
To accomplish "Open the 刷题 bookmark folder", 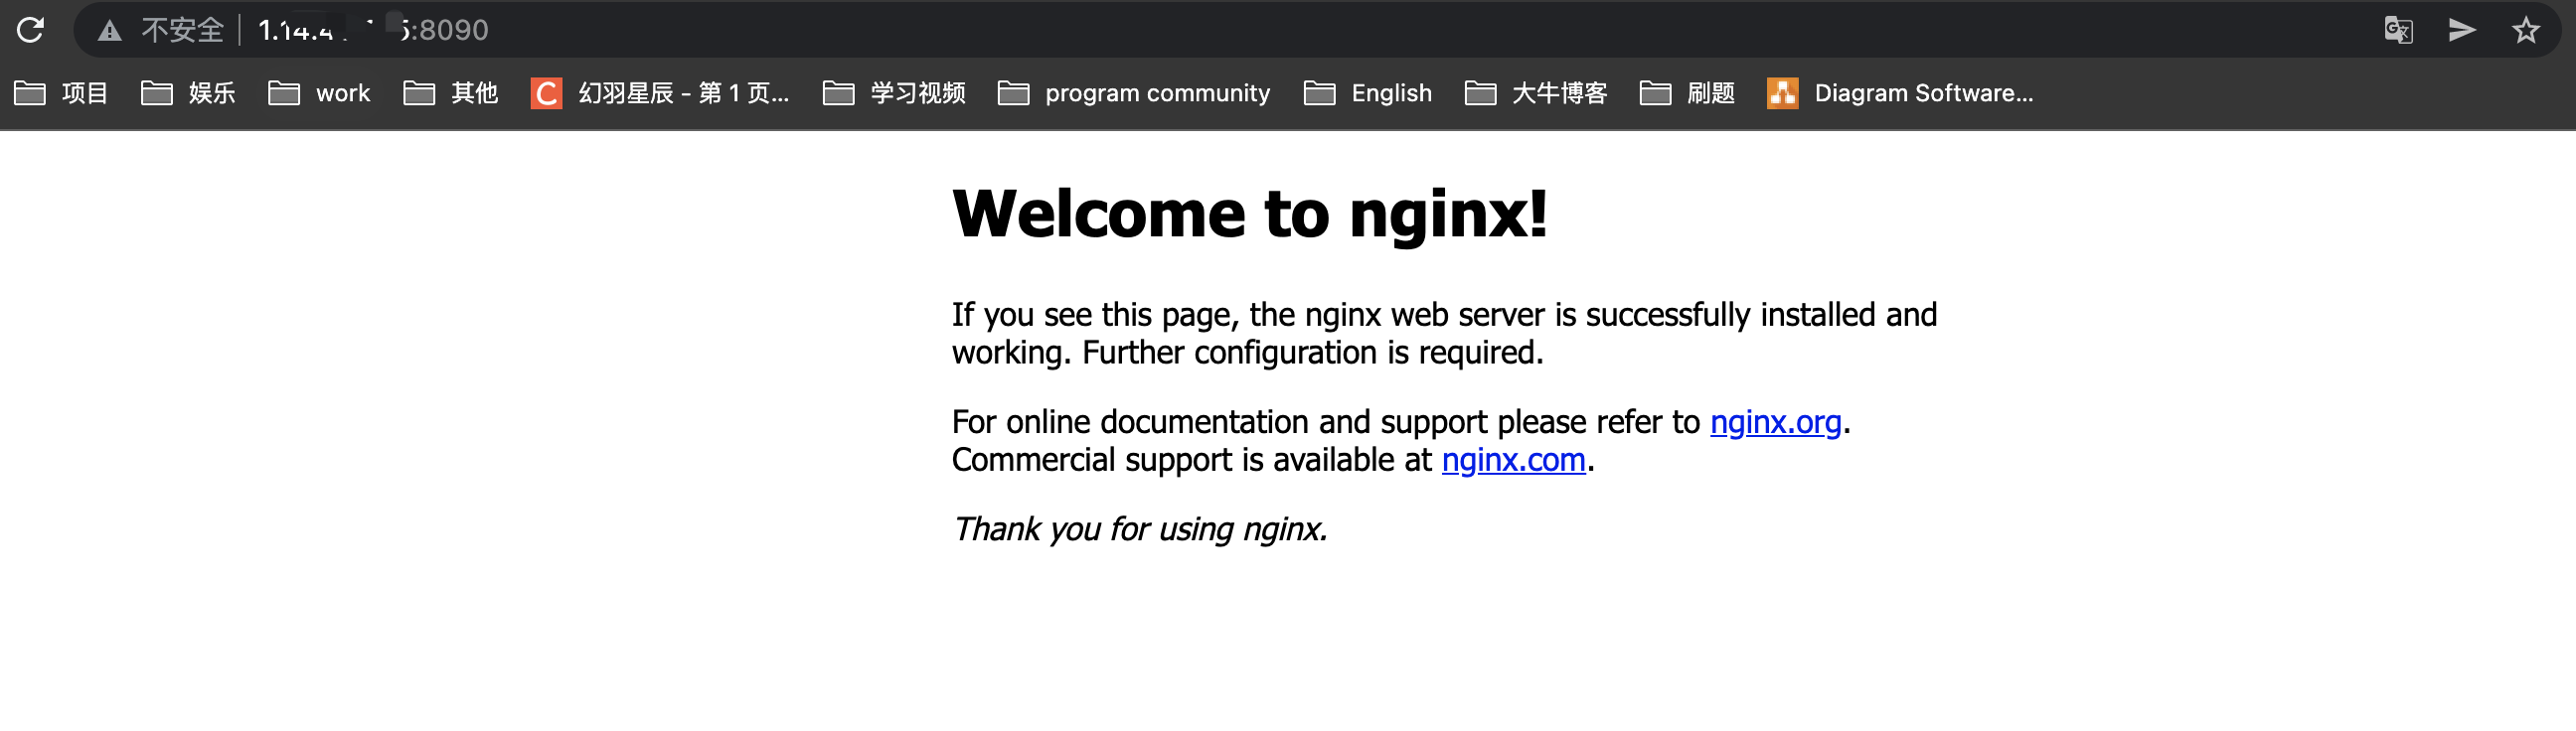I will (1687, 93).
